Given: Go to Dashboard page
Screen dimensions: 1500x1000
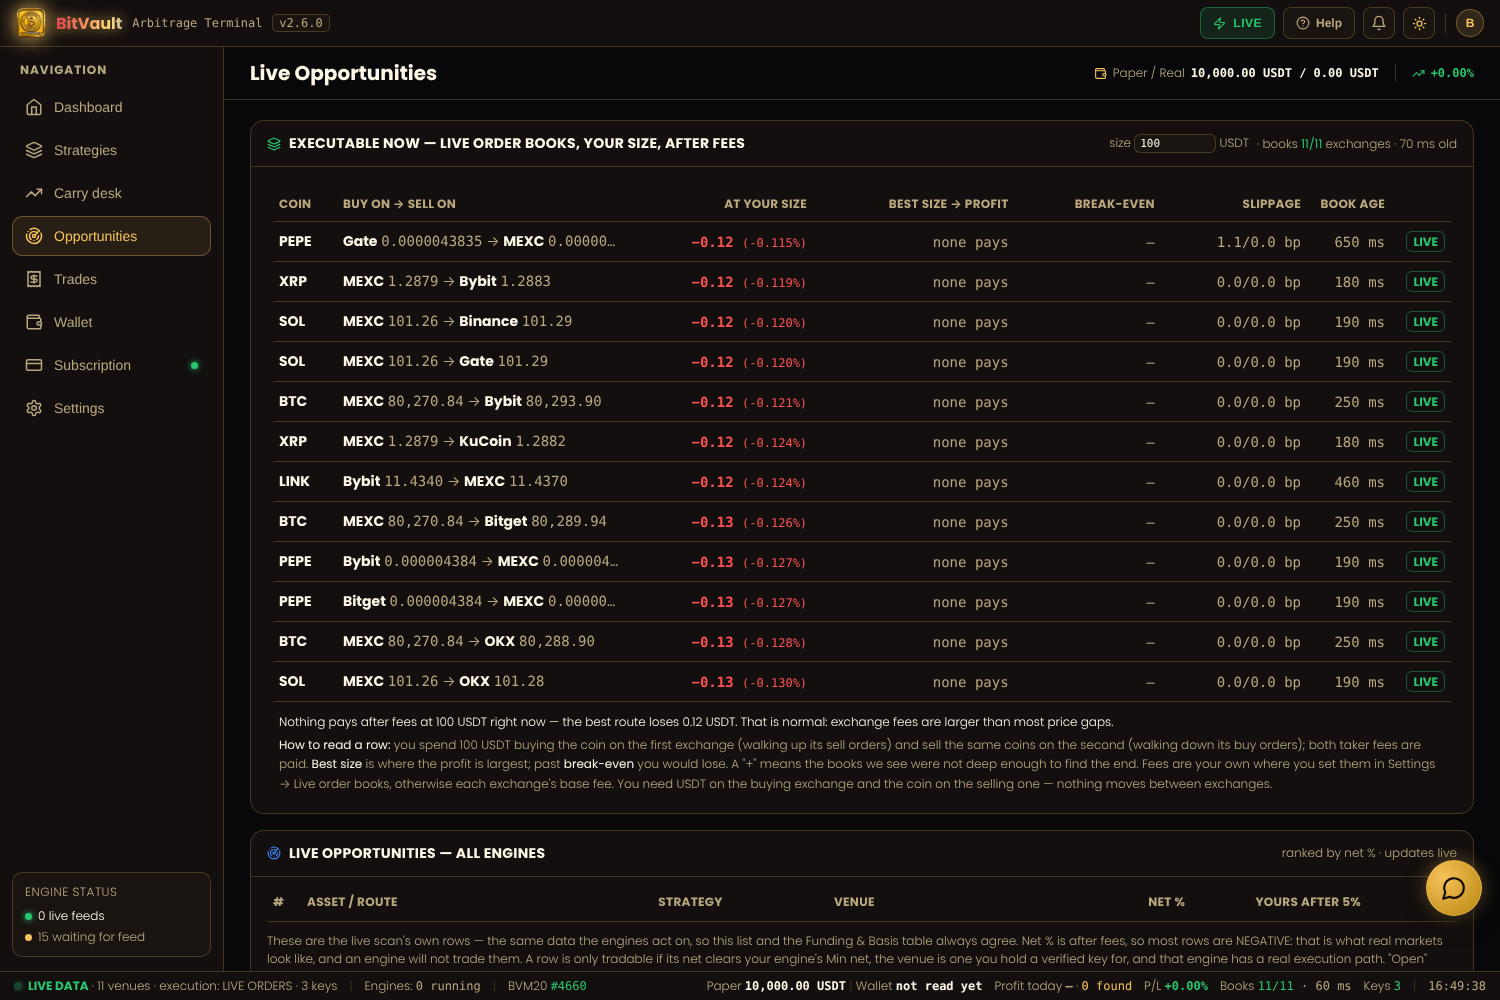Looking at the screenshot, I should [x=111, y=107].
